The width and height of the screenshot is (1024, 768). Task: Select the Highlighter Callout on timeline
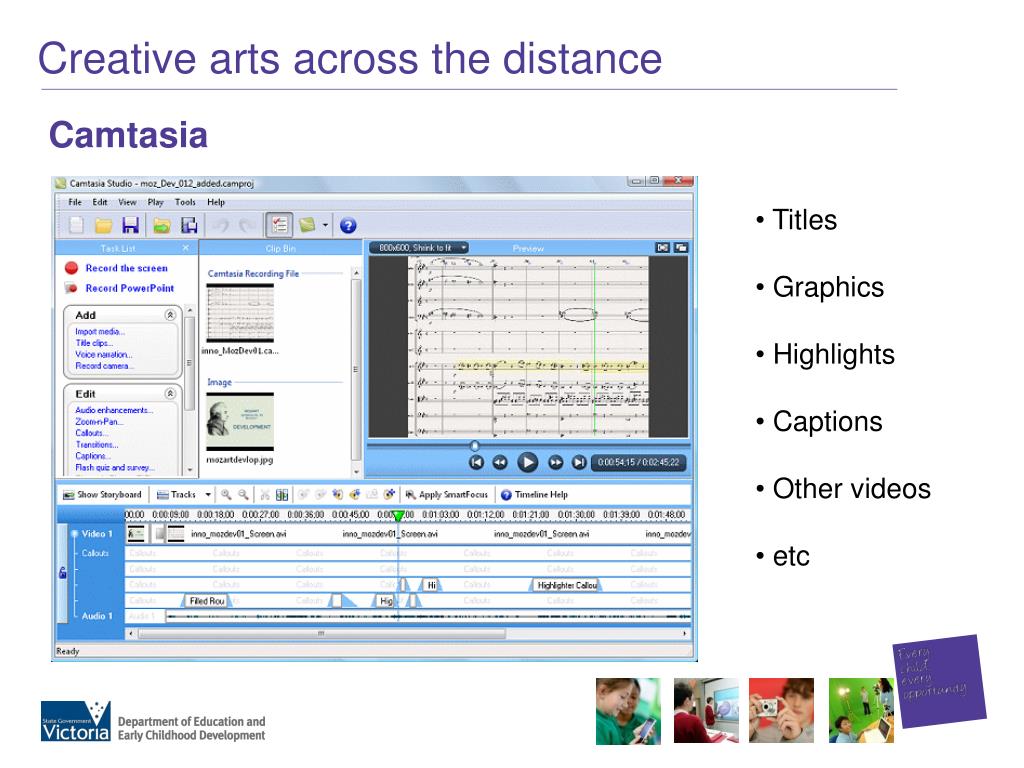566,586
